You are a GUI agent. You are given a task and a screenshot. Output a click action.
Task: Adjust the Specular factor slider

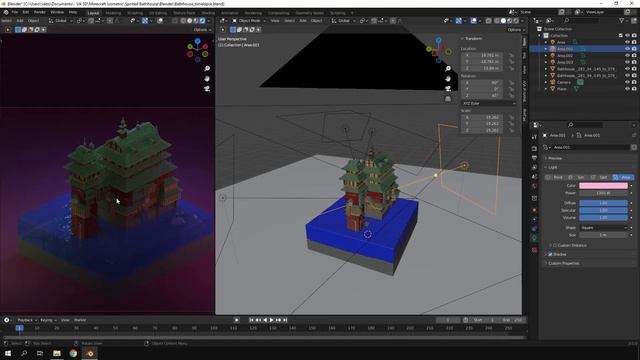pyautogui.click(x=603, y=210)
